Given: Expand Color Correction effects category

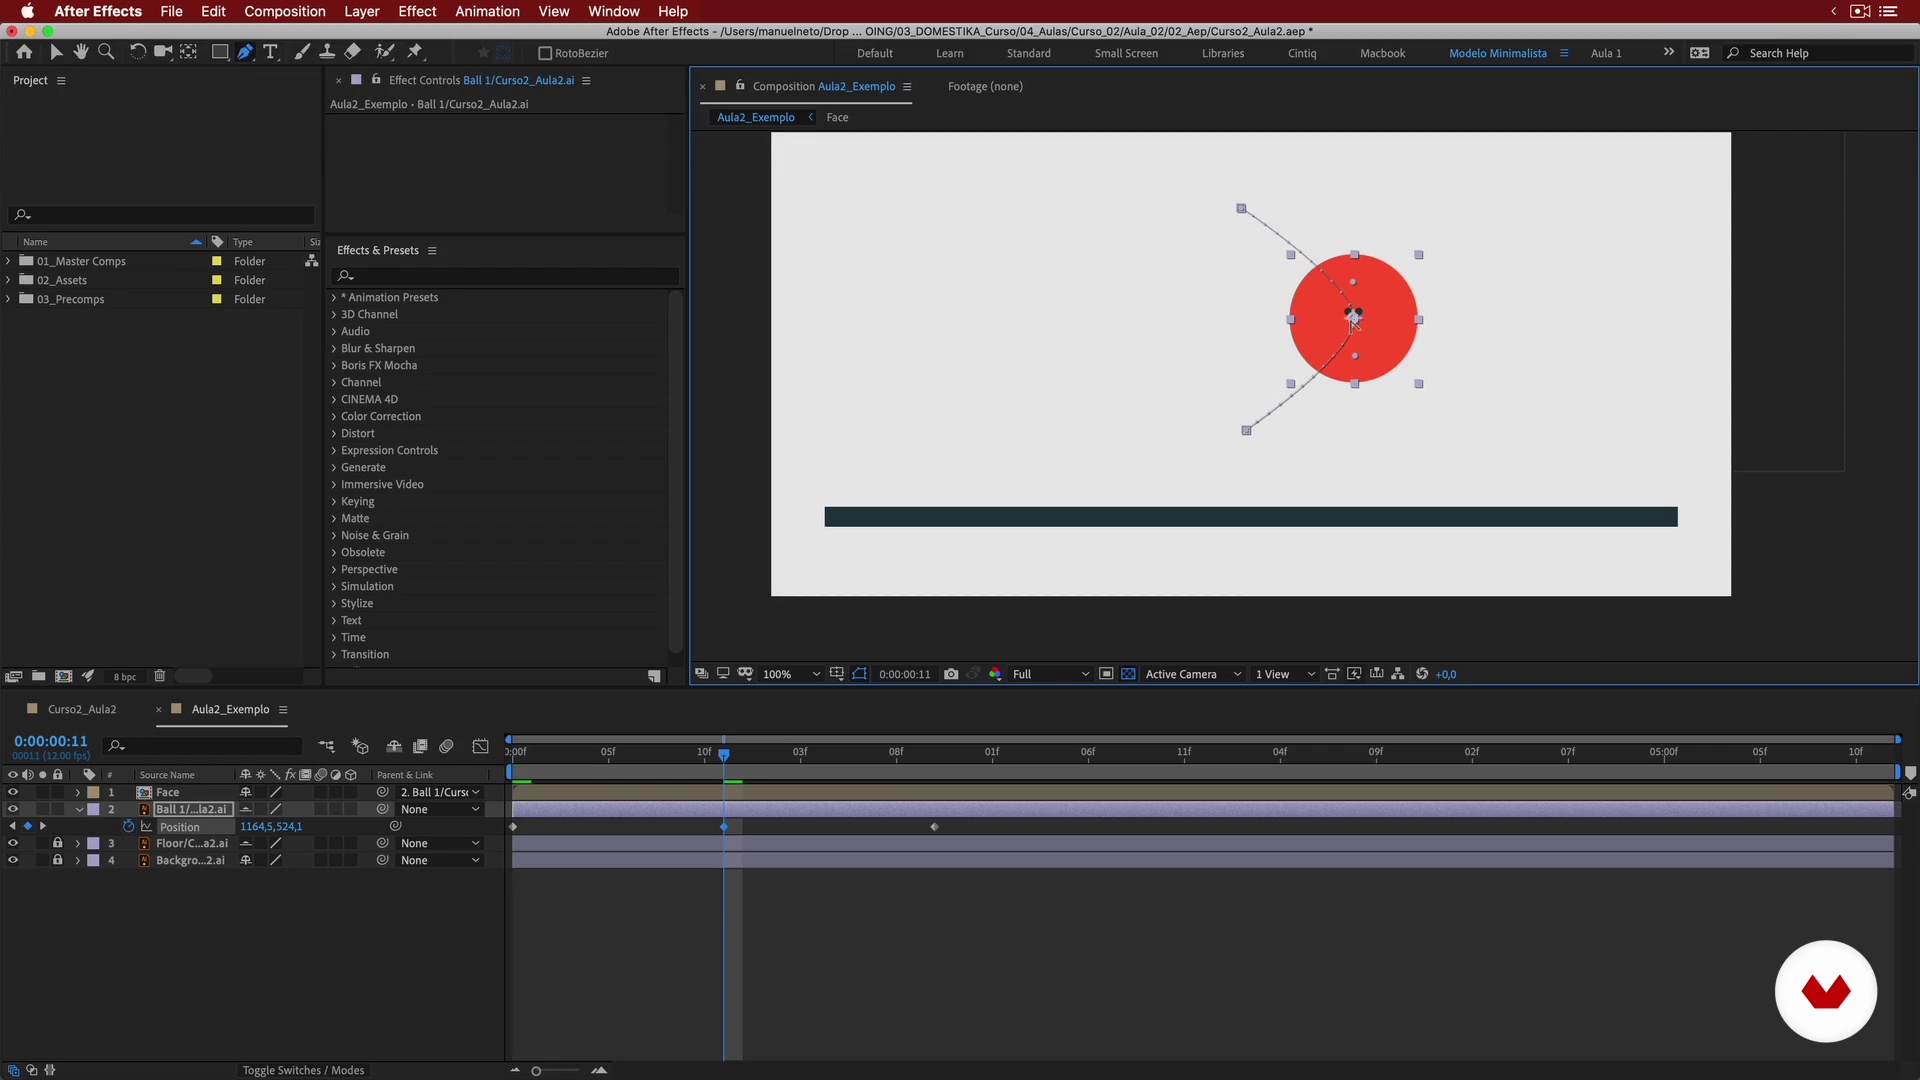Looking at the screenshot, I should point(334,416).
